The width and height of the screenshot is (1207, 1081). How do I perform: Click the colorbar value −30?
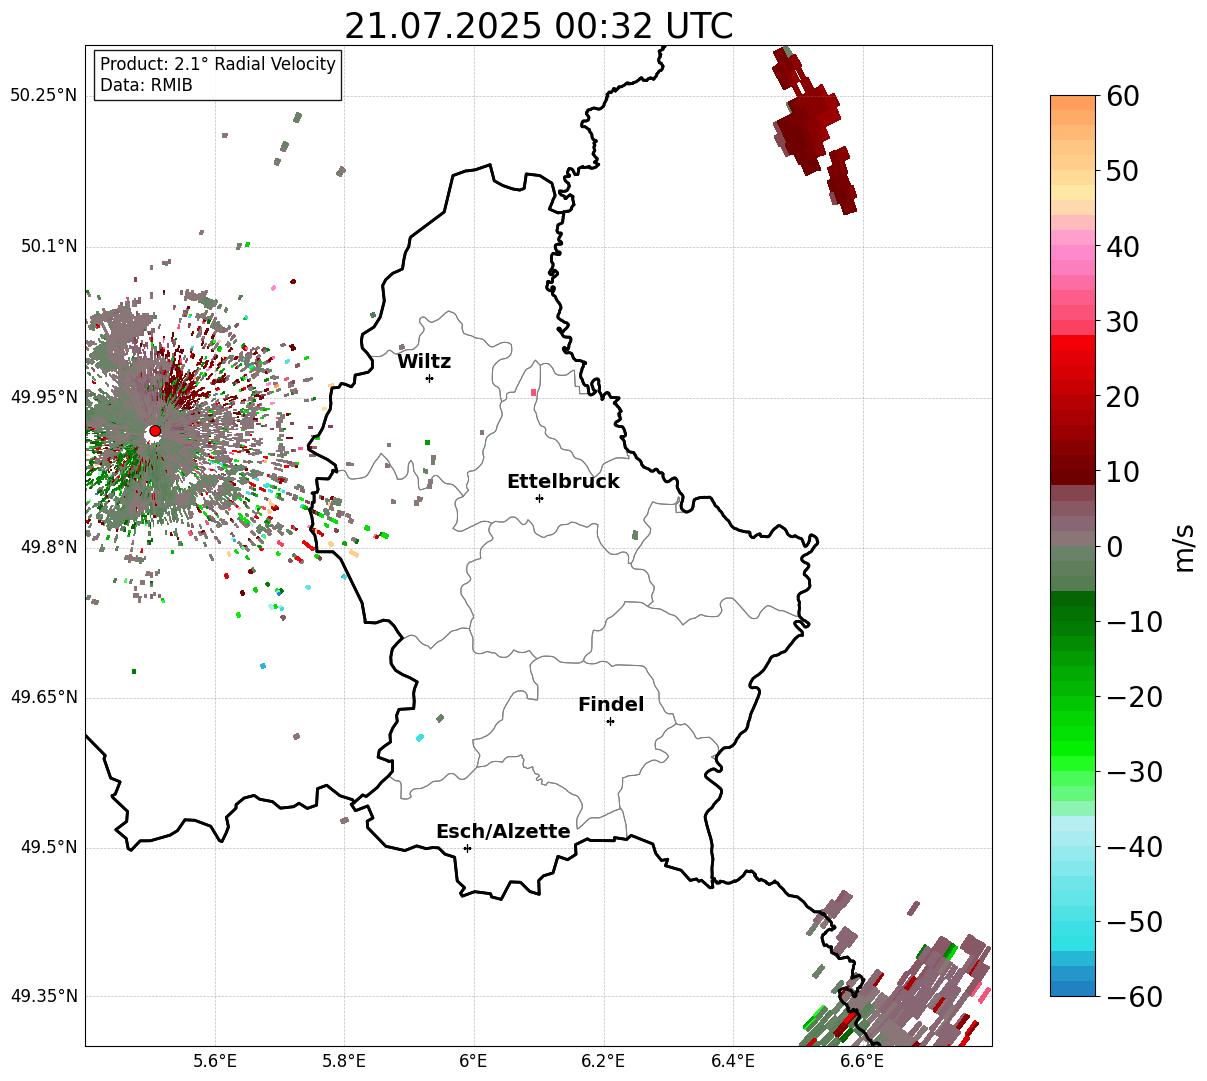pyautogui.click(x=1134, y=772)
